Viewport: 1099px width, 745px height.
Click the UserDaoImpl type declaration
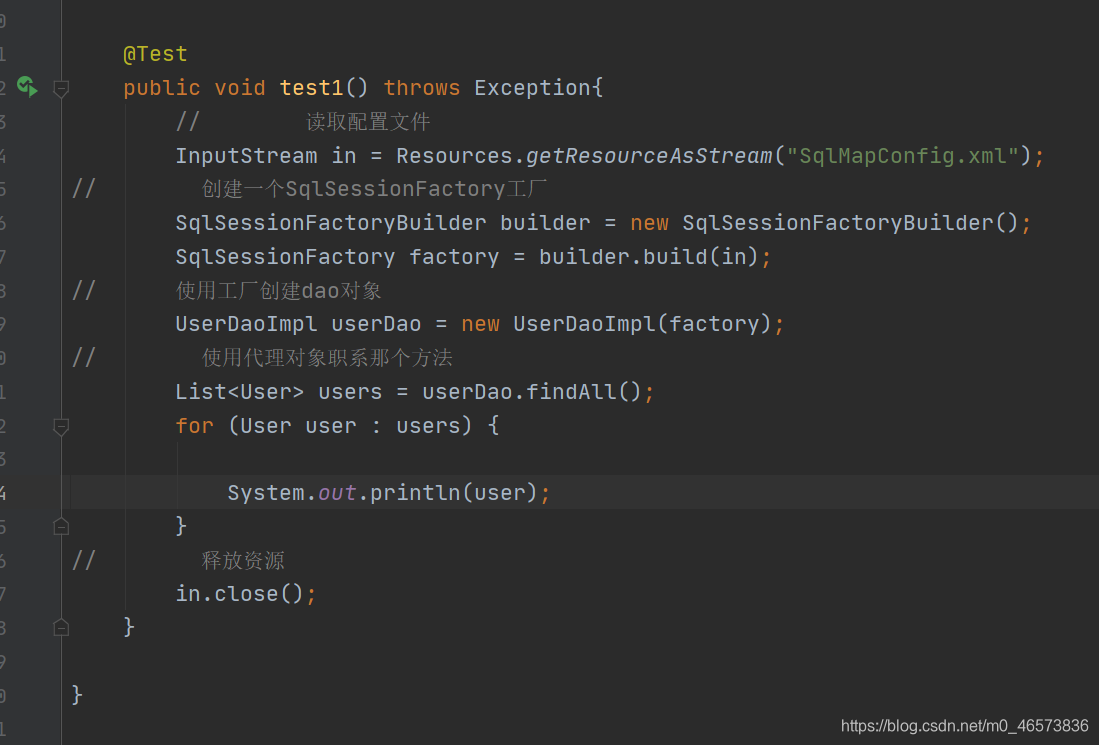(x=246, y=324)
